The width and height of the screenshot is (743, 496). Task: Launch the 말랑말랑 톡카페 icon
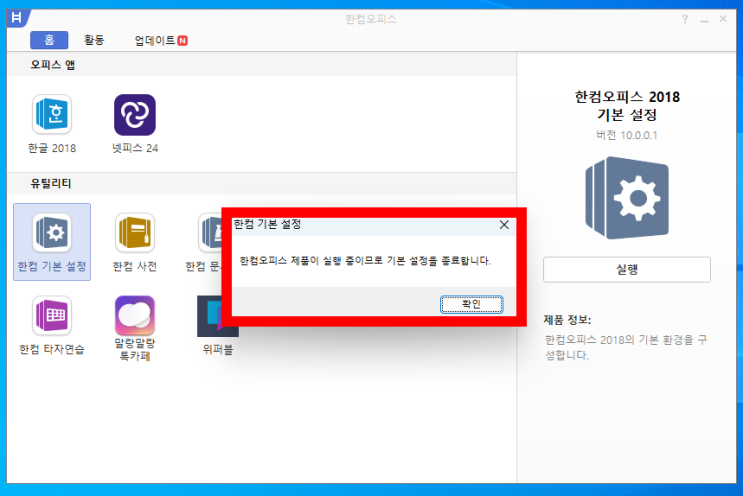[x=135, y=315]
